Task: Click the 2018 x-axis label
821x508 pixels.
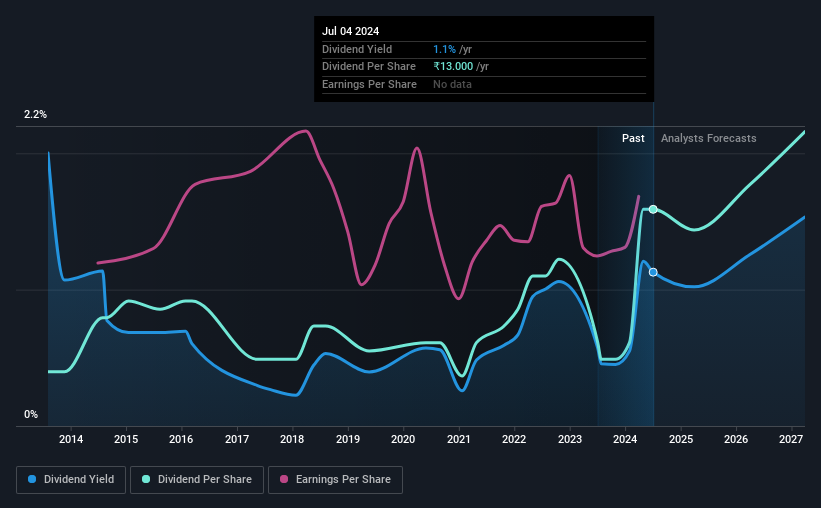Action: 292,439
